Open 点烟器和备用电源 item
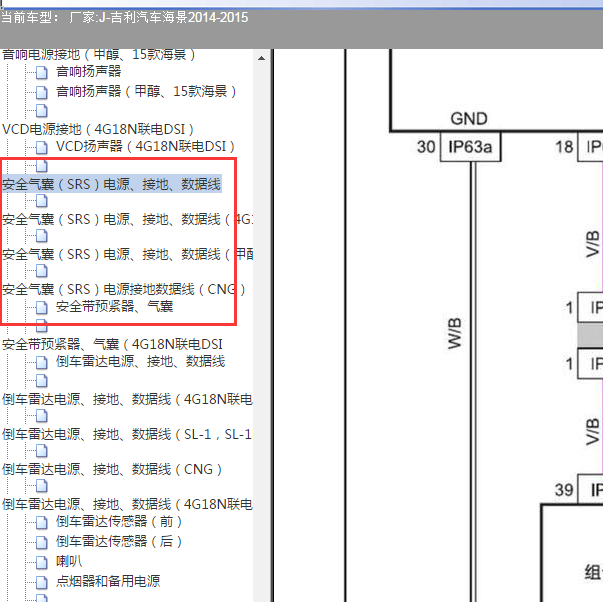 pos(108,581)
